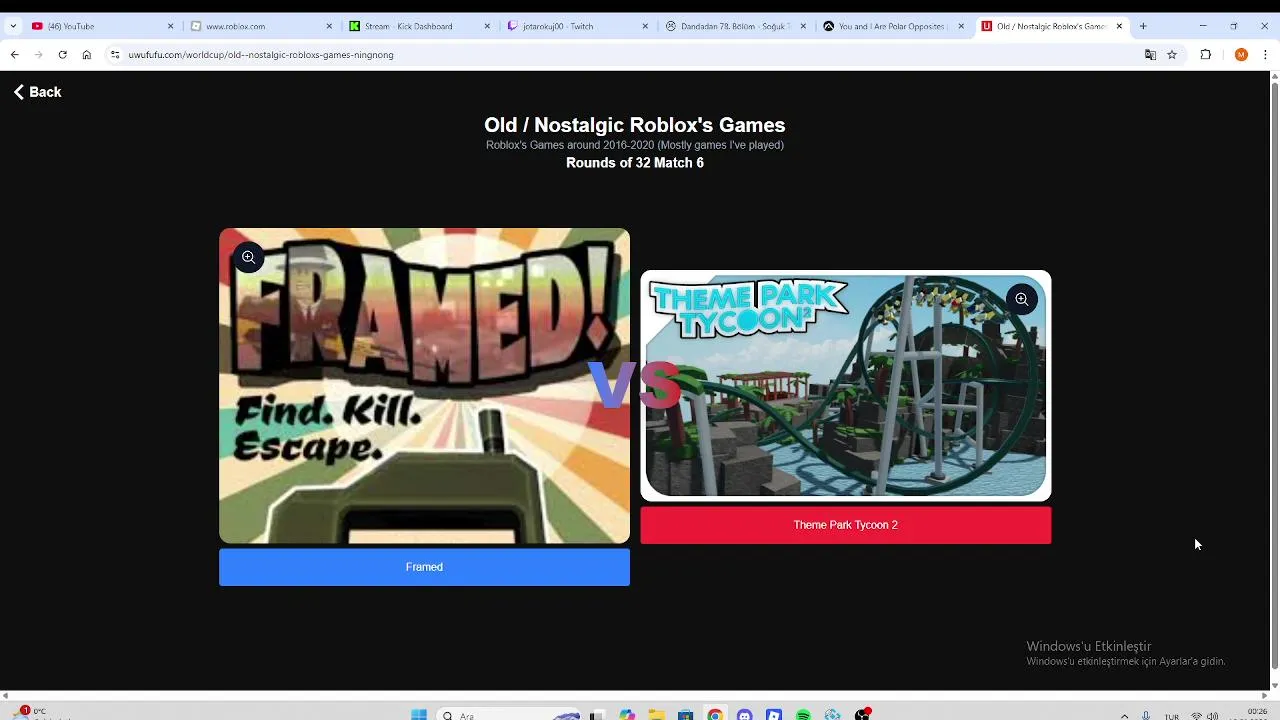Click the Windows taskbar search box
This screenshot has height=720, width=1280.
(510, 715)
